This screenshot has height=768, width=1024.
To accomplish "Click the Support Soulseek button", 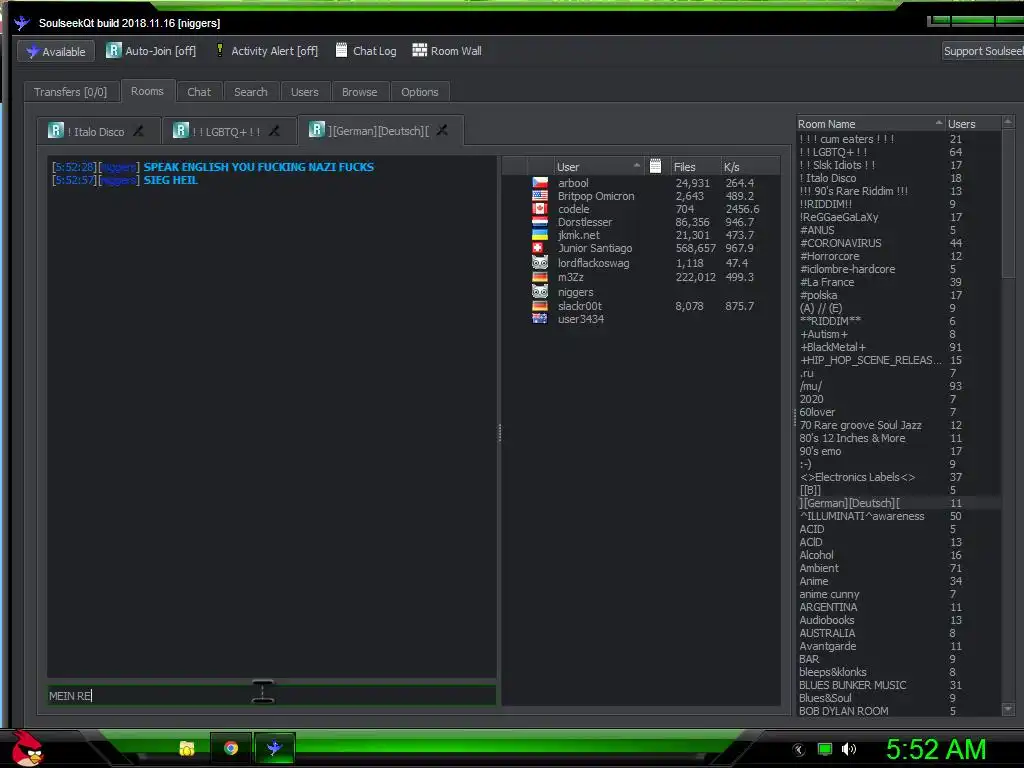I will (x=983, y=51).
